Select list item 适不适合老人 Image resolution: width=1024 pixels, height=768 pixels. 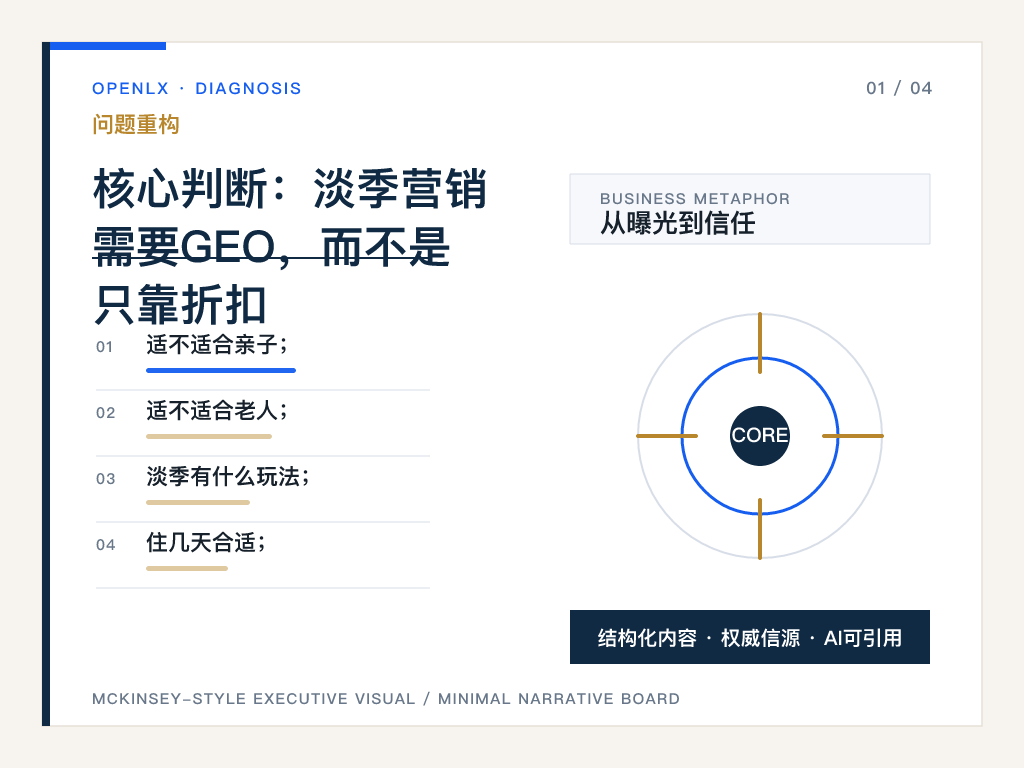pos(216,411)
